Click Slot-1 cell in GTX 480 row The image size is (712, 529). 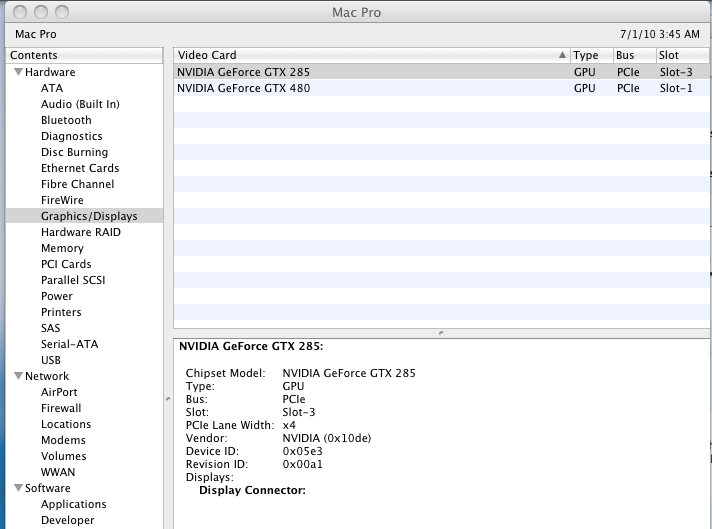676,88
